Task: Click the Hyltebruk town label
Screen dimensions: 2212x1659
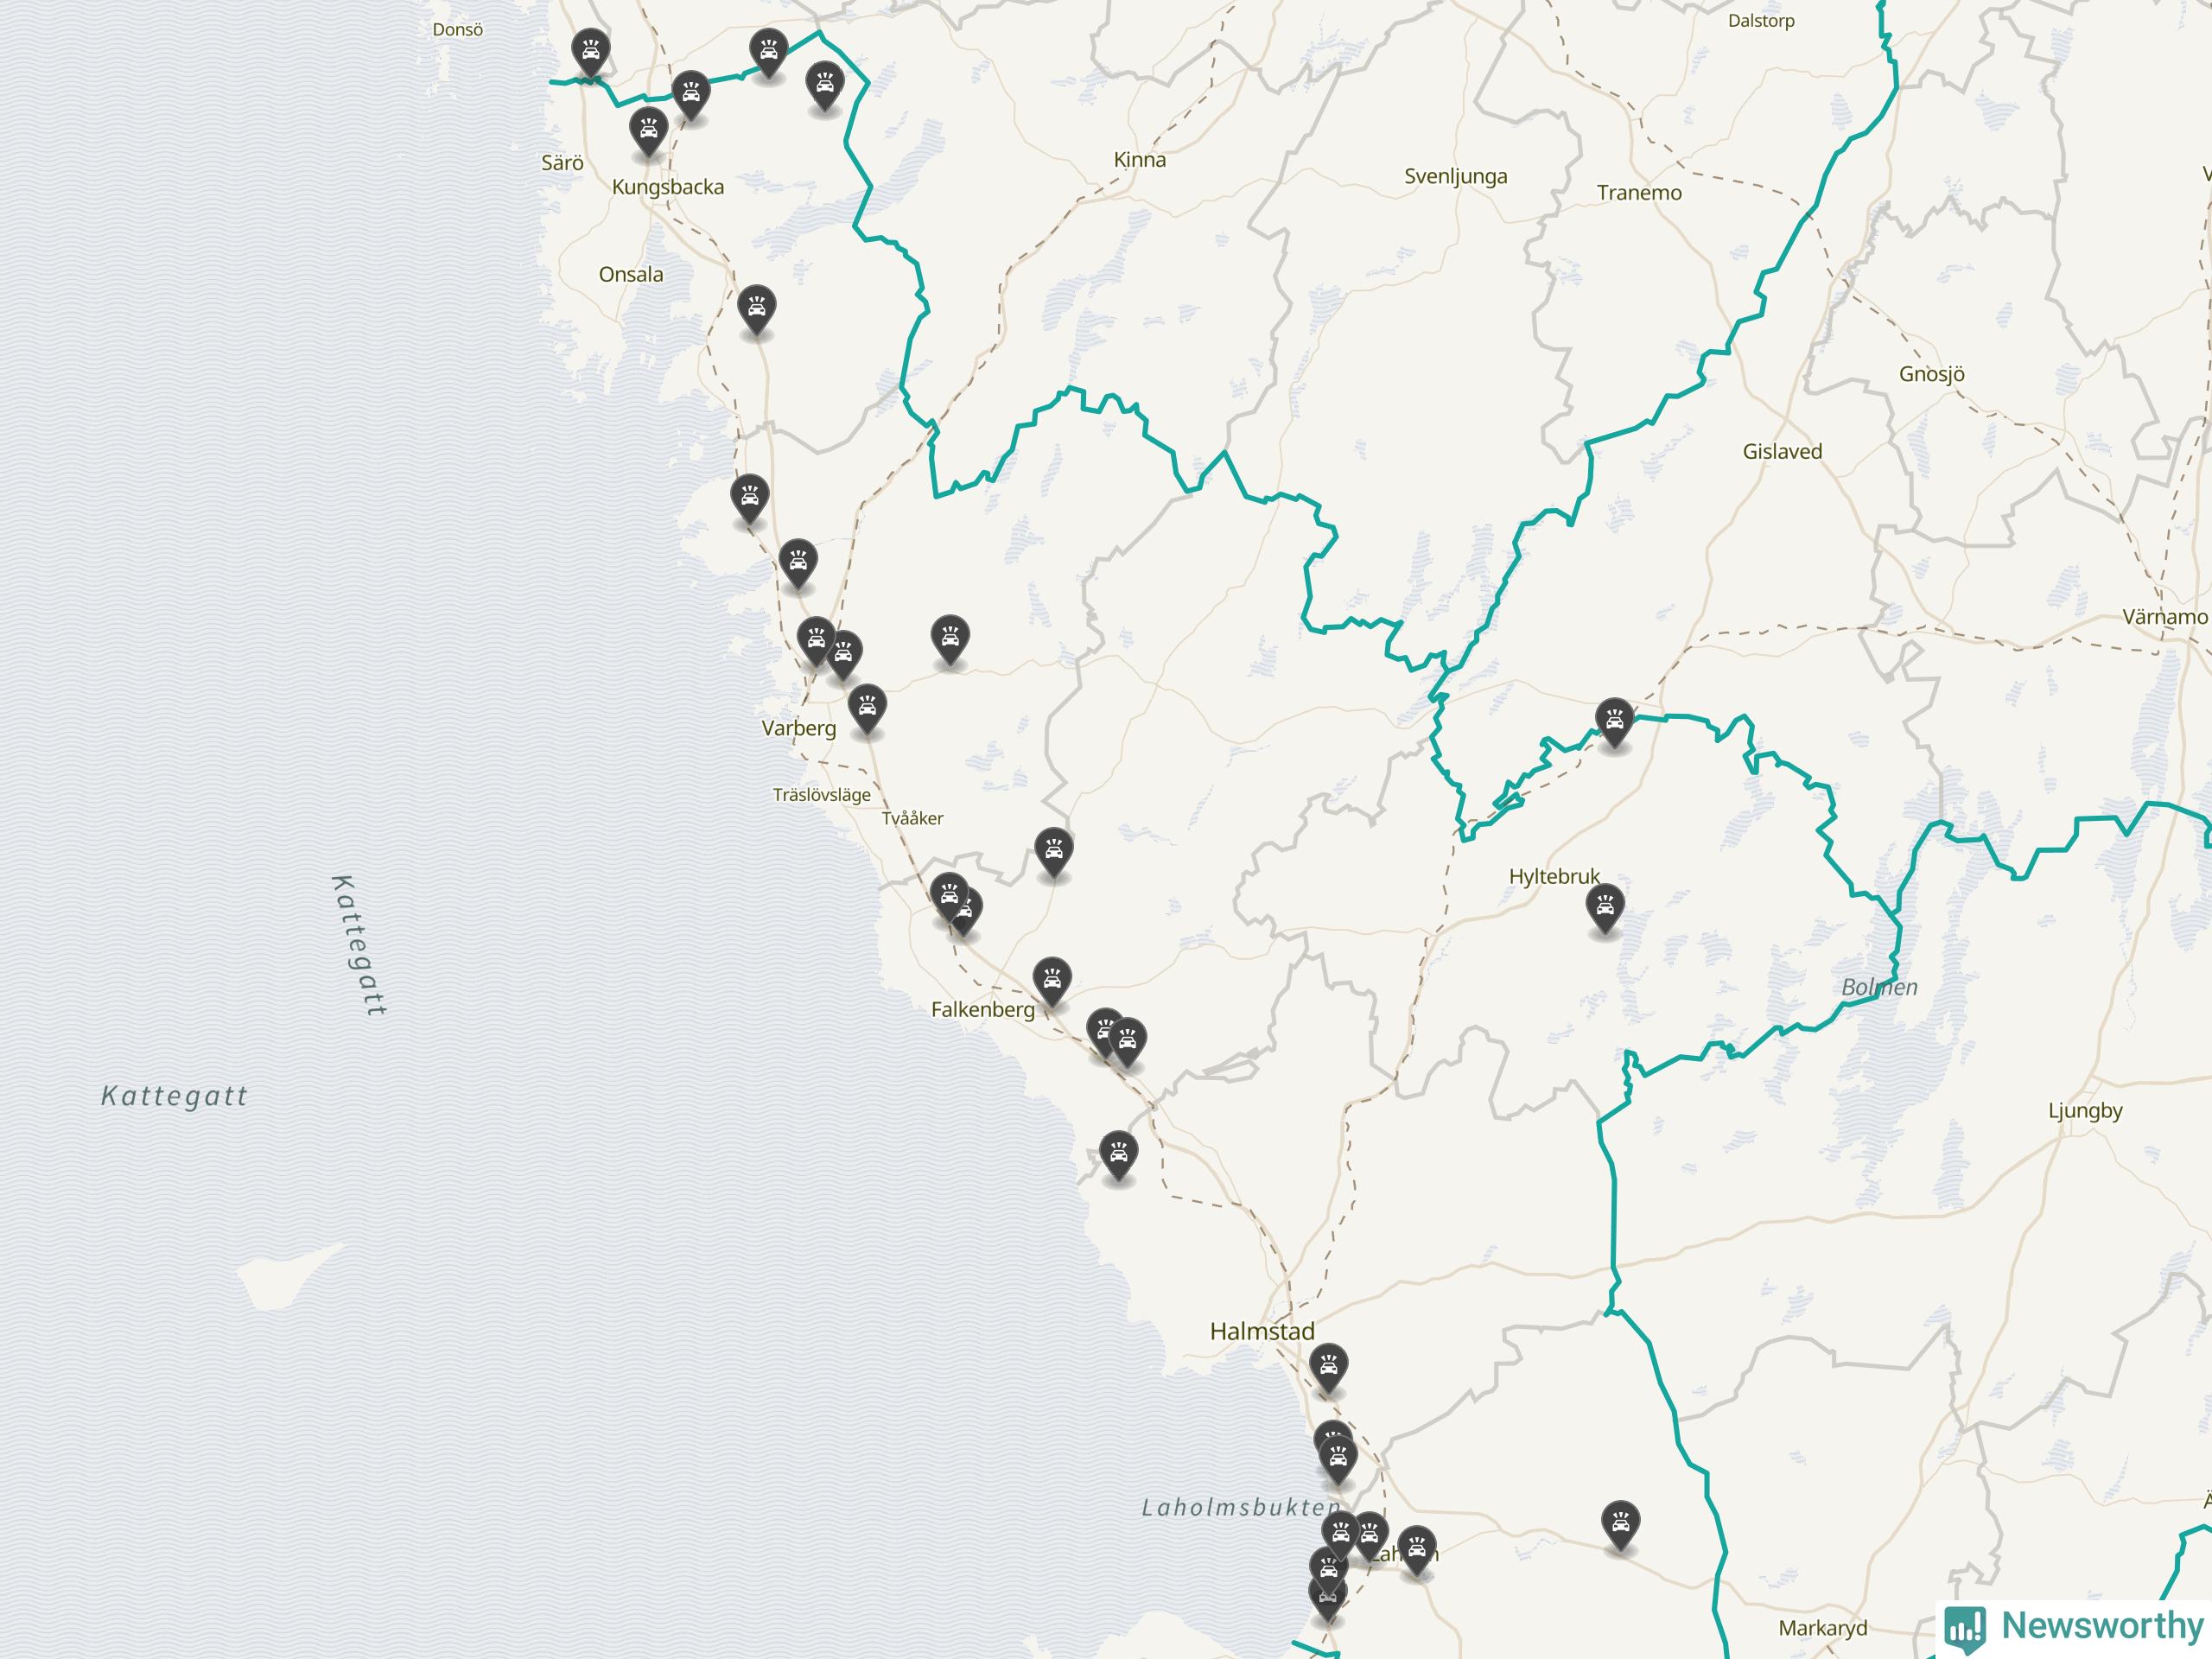Action: [x=1554, y=876]
